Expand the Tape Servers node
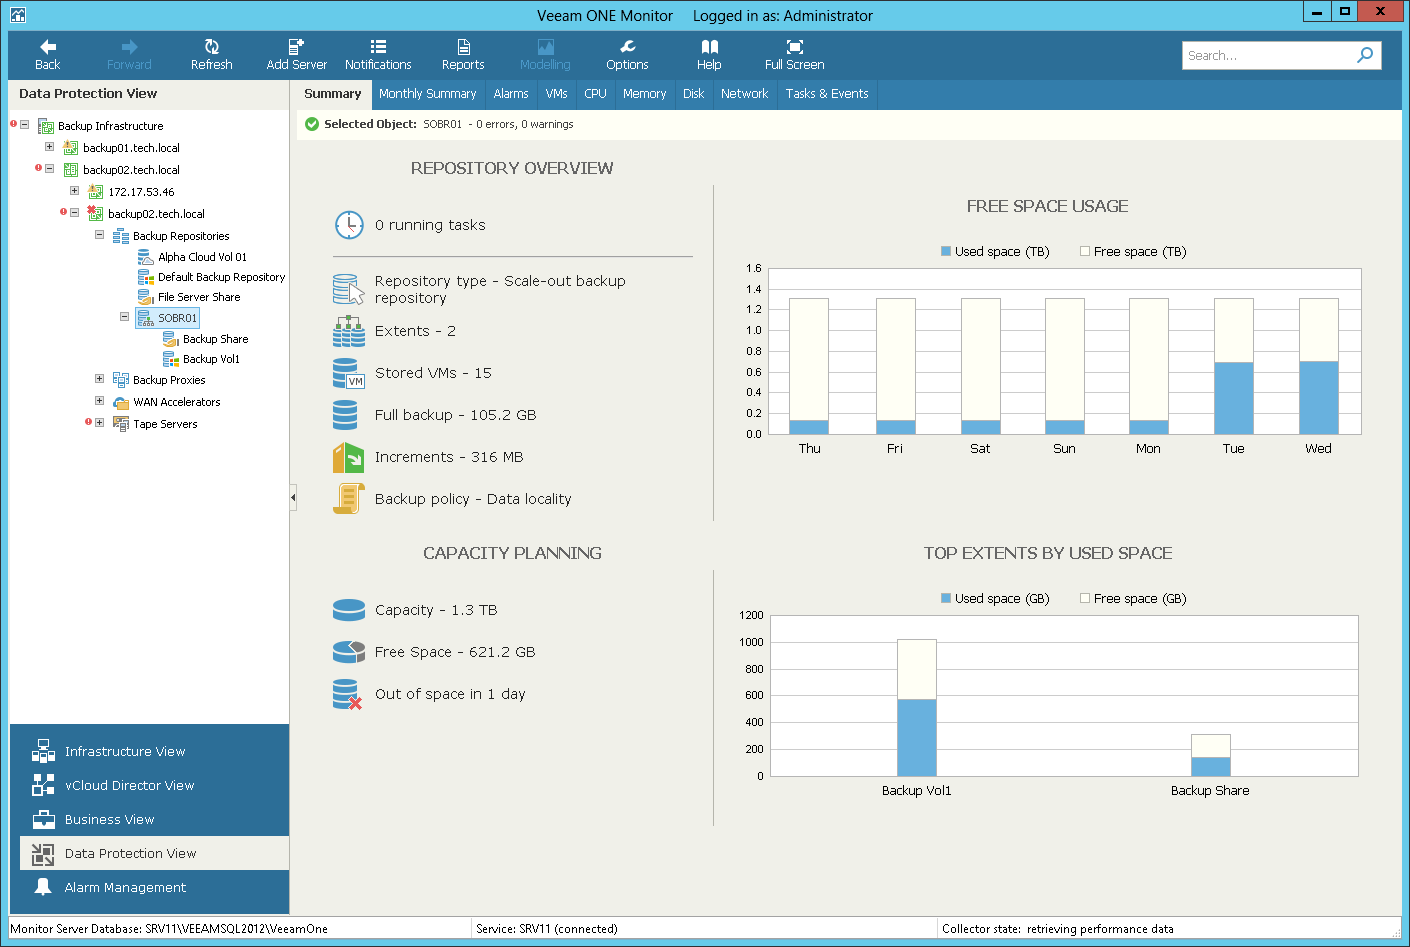Image resolution: width=1410 pixels, height=947 pixels. coord(99,423)
